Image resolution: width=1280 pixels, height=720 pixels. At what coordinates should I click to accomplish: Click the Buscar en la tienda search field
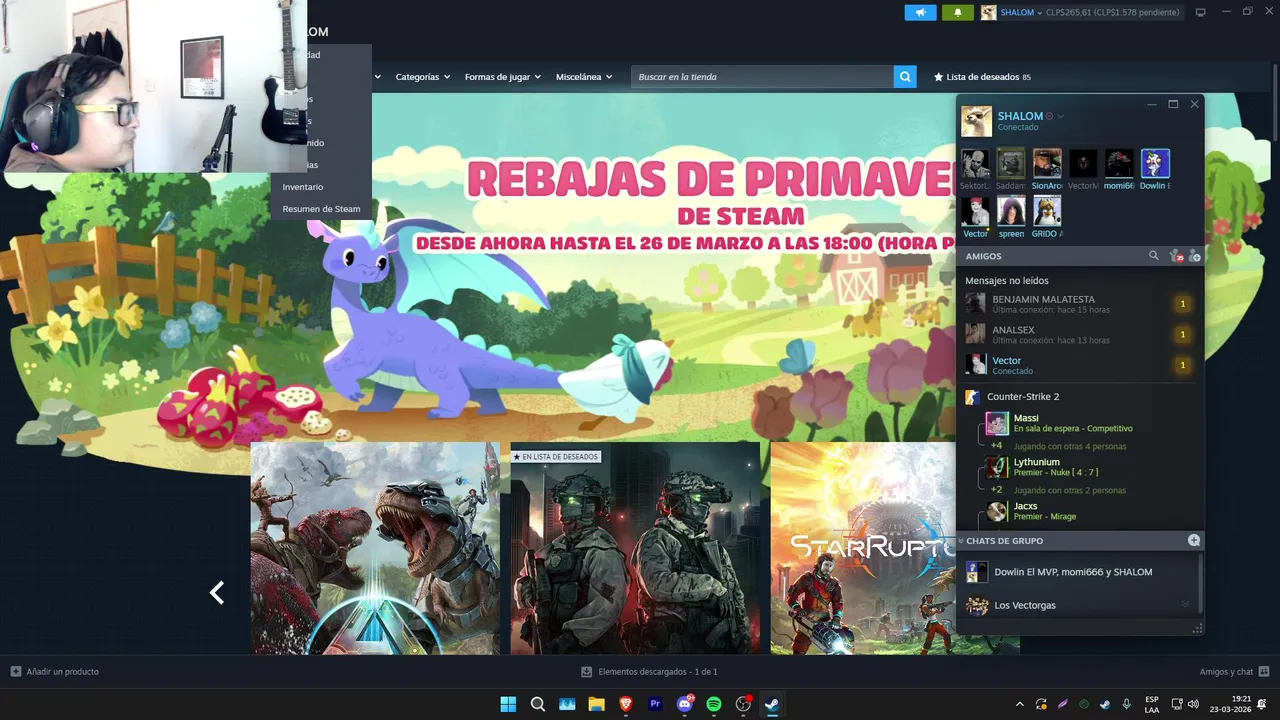(x=763, y=77)
